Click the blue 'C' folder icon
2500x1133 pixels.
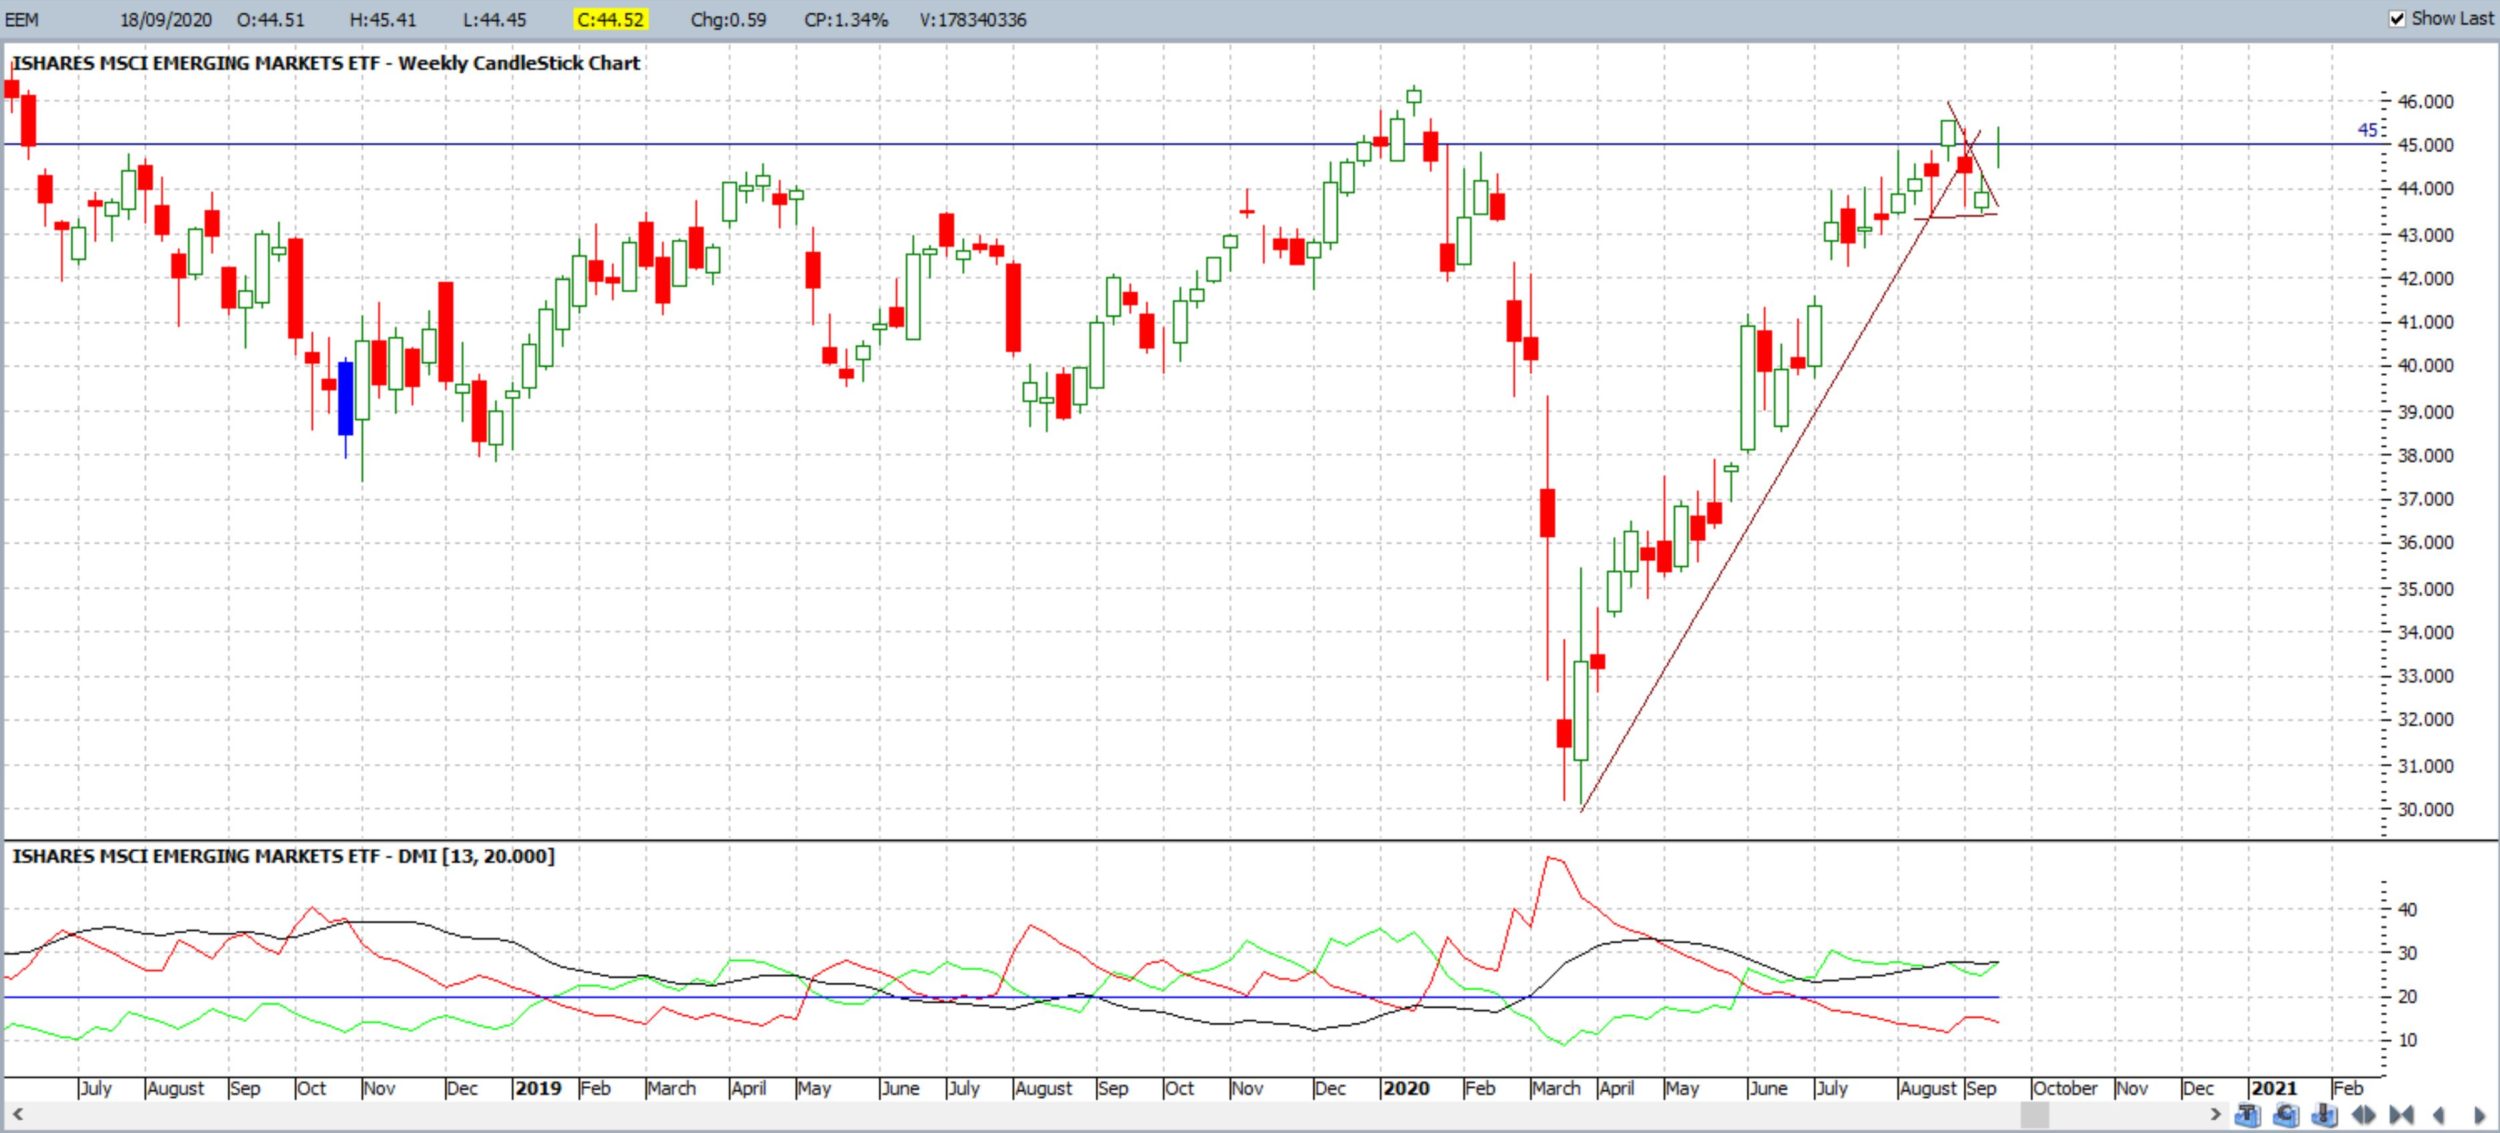2286,1114
